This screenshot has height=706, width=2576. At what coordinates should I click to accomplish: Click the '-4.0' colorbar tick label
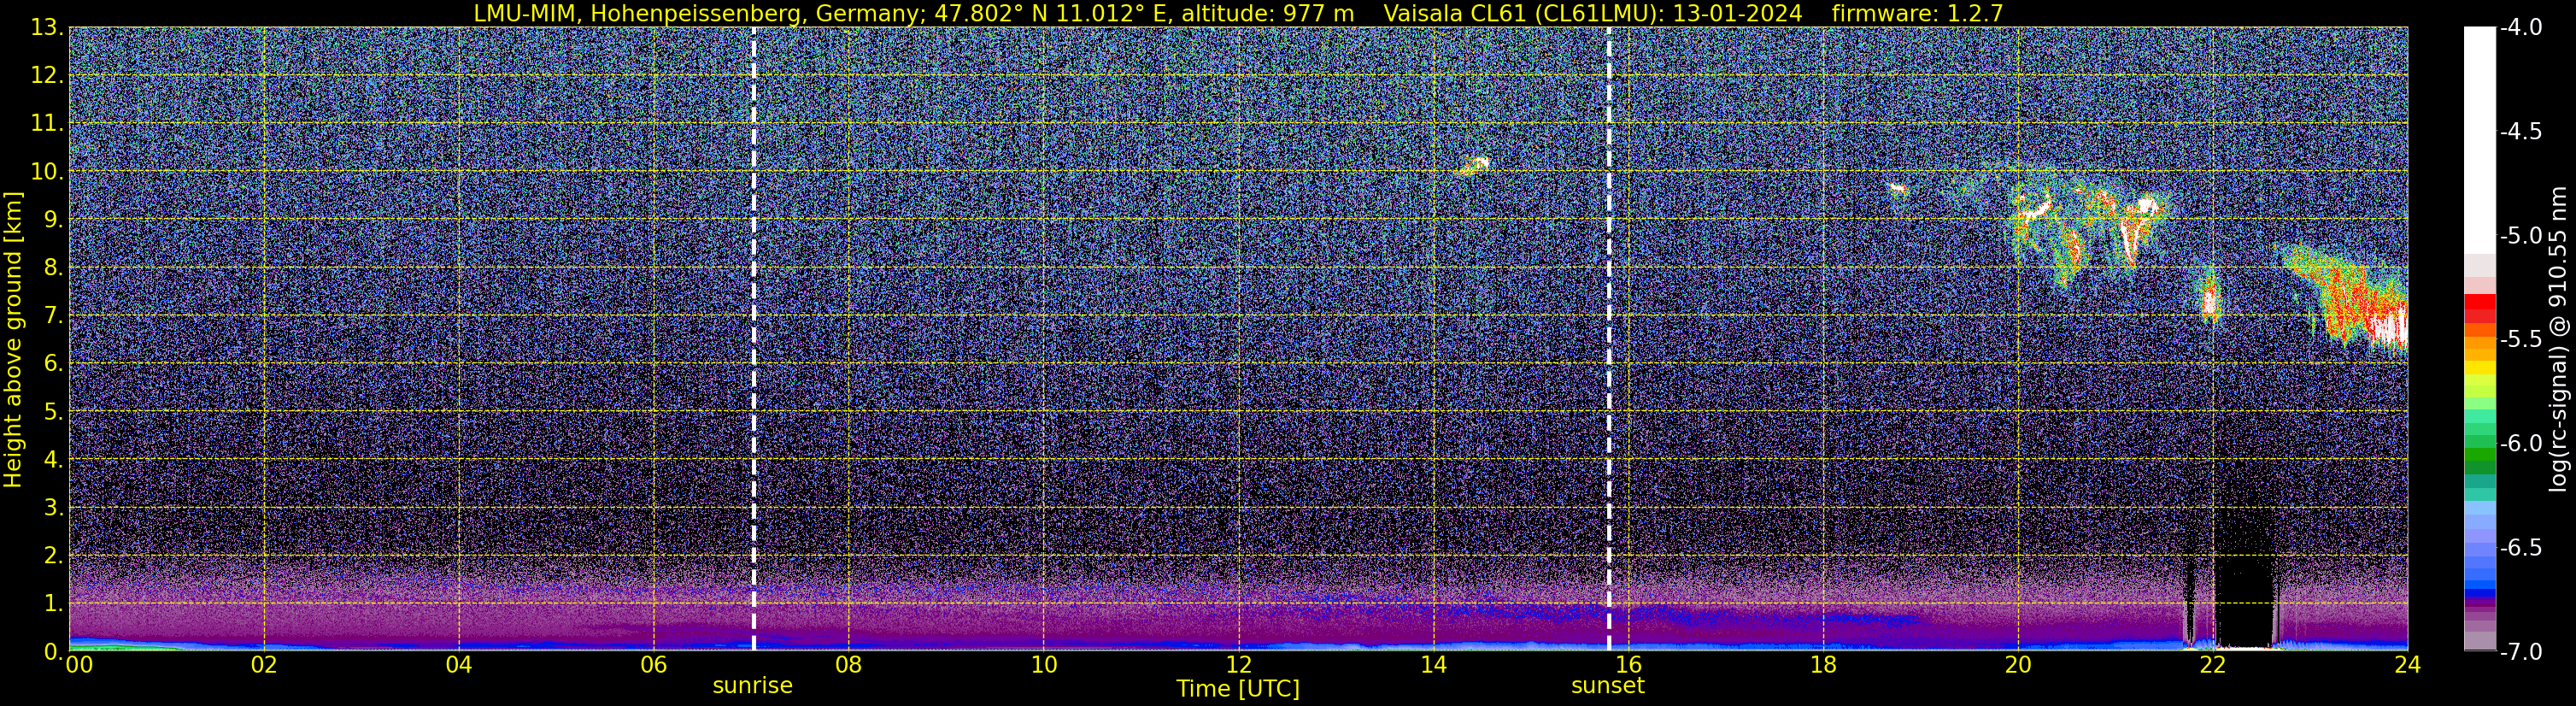[2520, 28]
